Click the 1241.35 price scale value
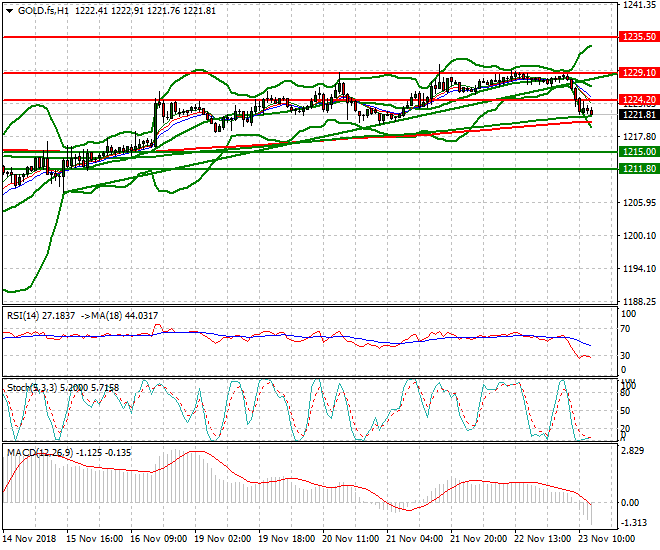This screenshot has width=660, height=550. [639, 5]
